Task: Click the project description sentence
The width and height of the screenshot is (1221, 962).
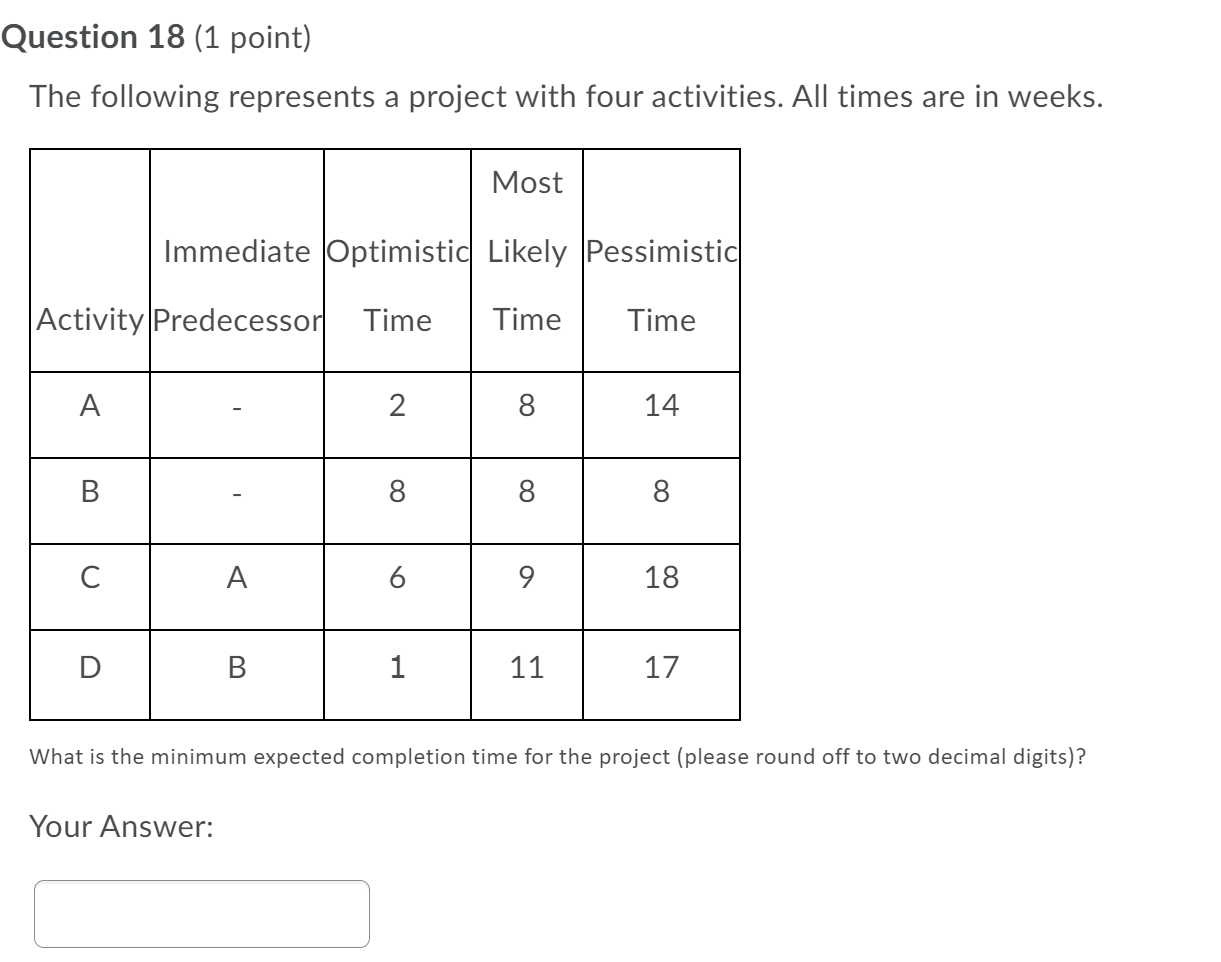Action: point(565,96)
